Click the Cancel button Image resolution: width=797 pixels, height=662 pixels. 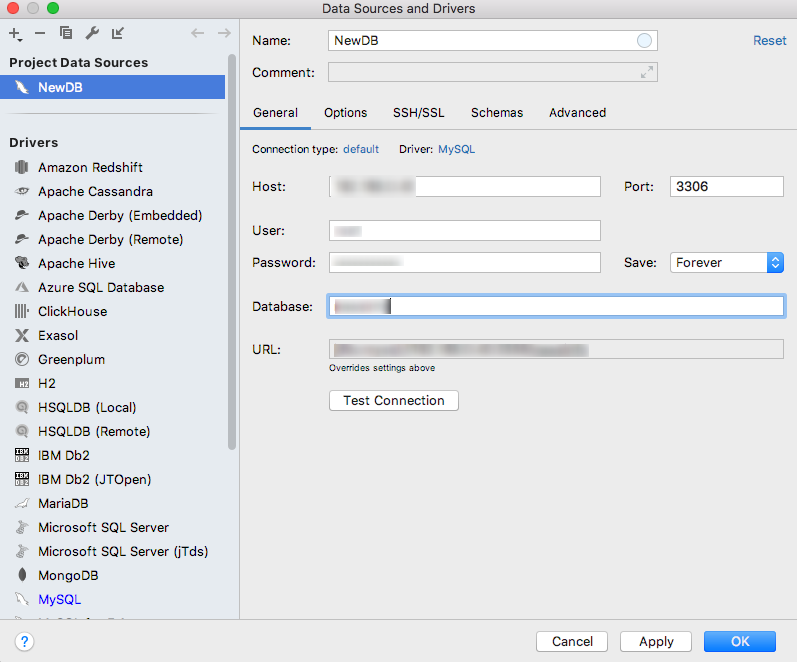pos(572,641)
